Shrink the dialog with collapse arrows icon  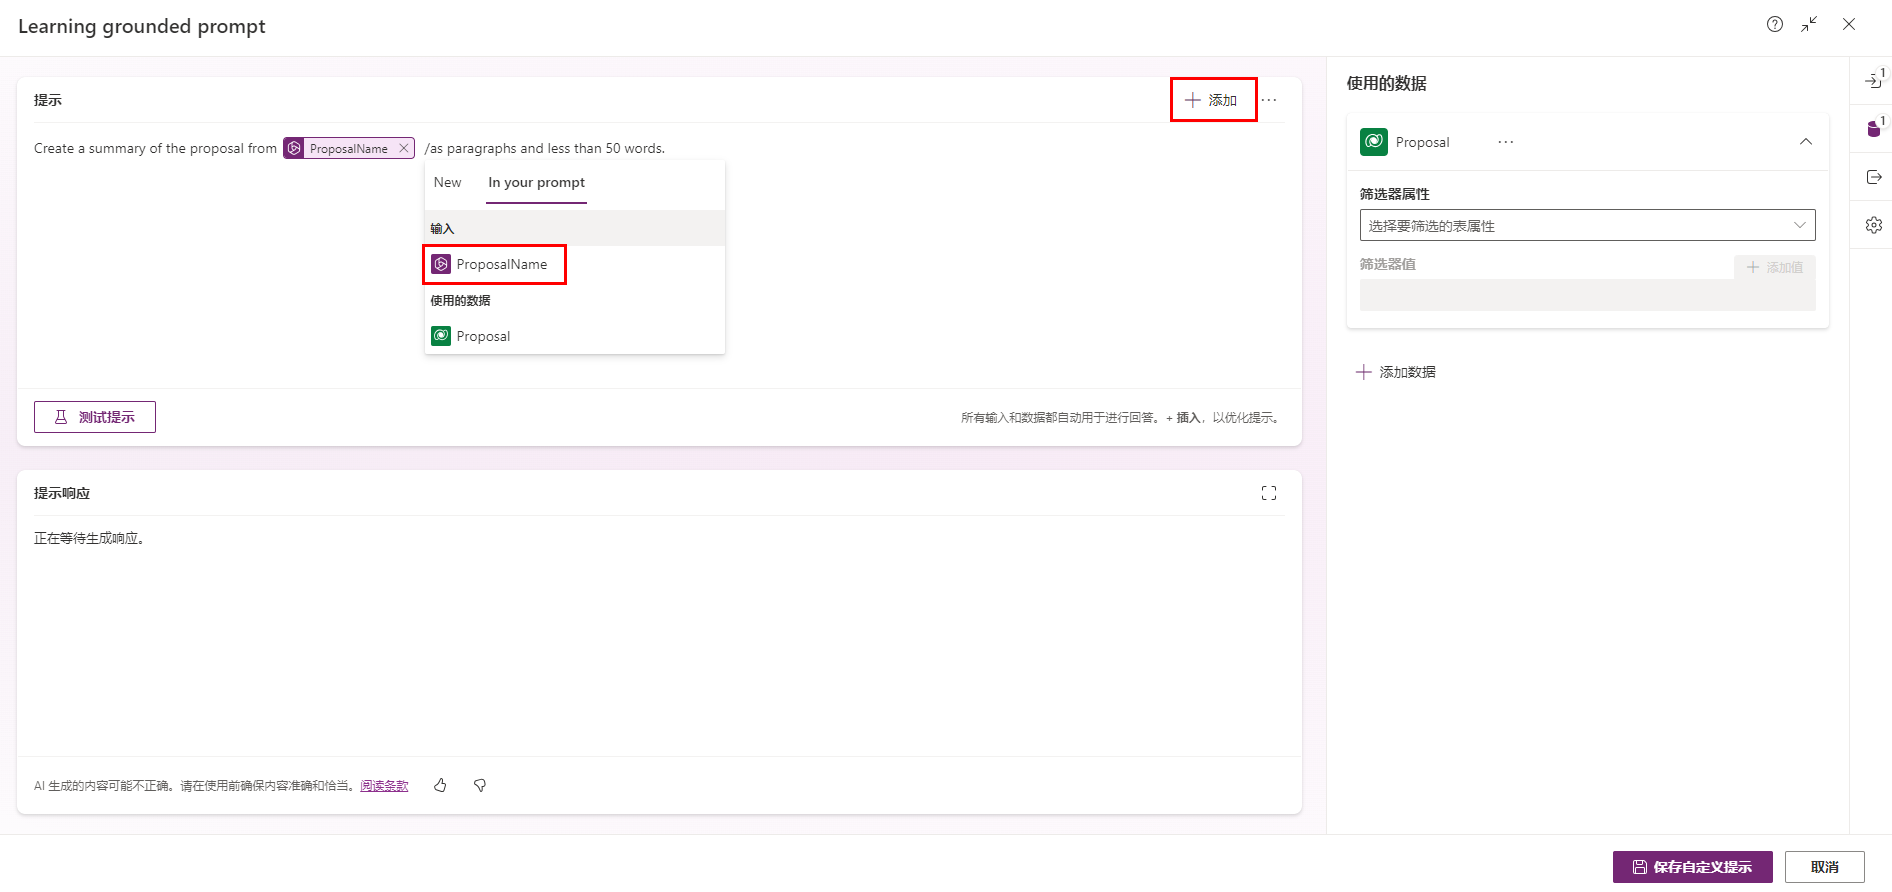[1809, 25]
